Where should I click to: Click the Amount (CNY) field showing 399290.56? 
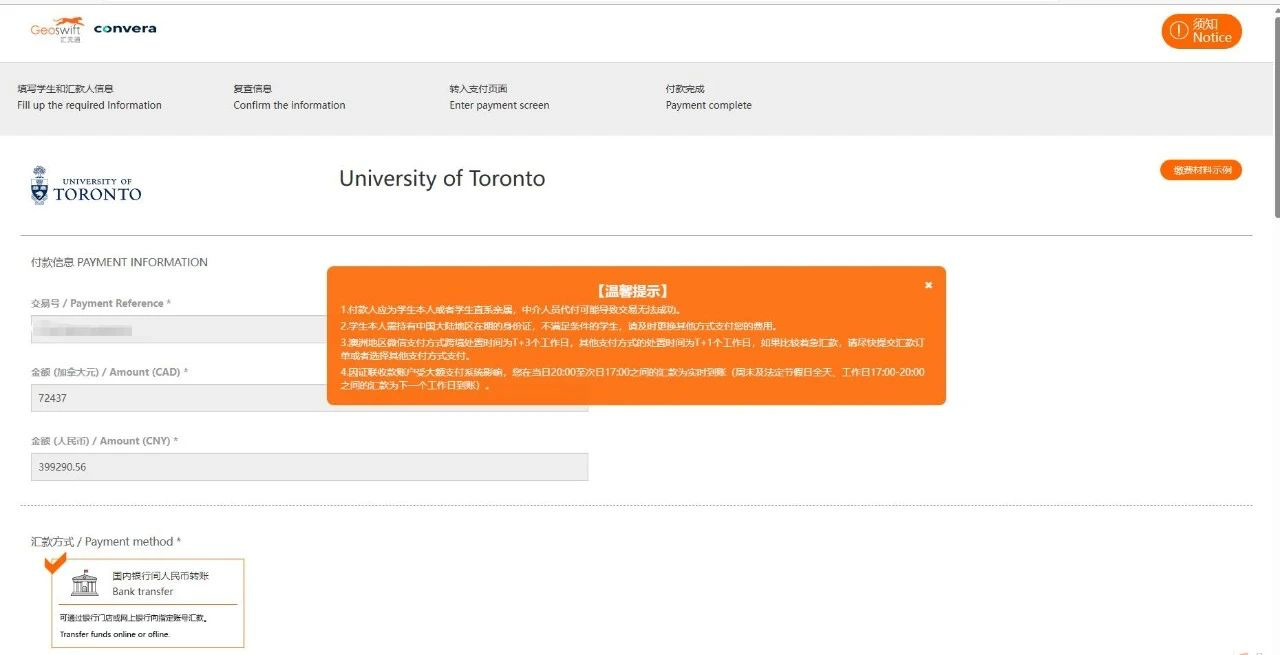pos(309,466)
